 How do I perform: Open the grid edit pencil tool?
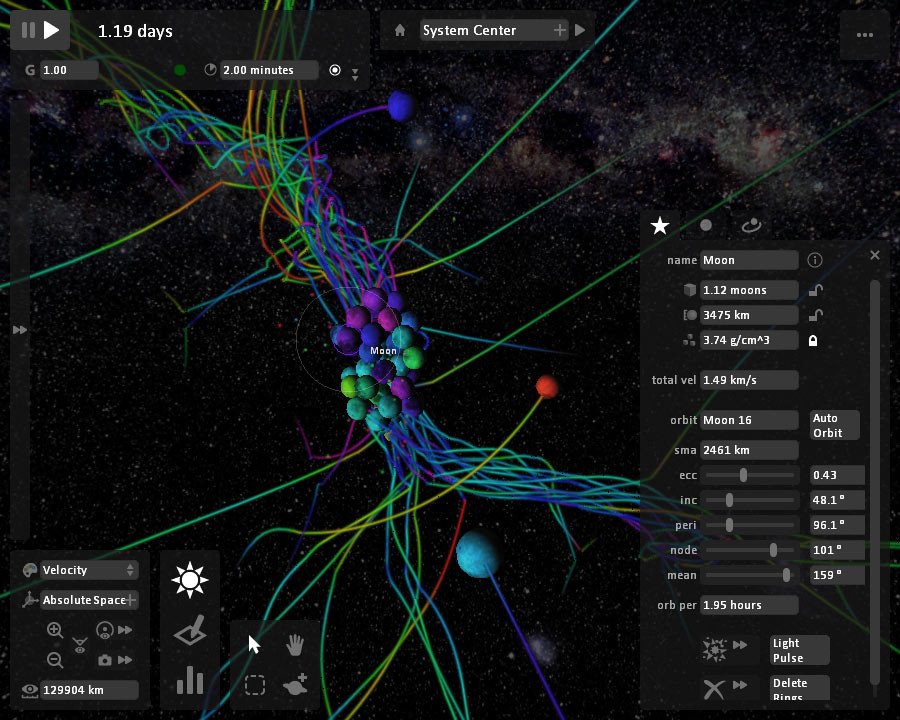[190, 630]
